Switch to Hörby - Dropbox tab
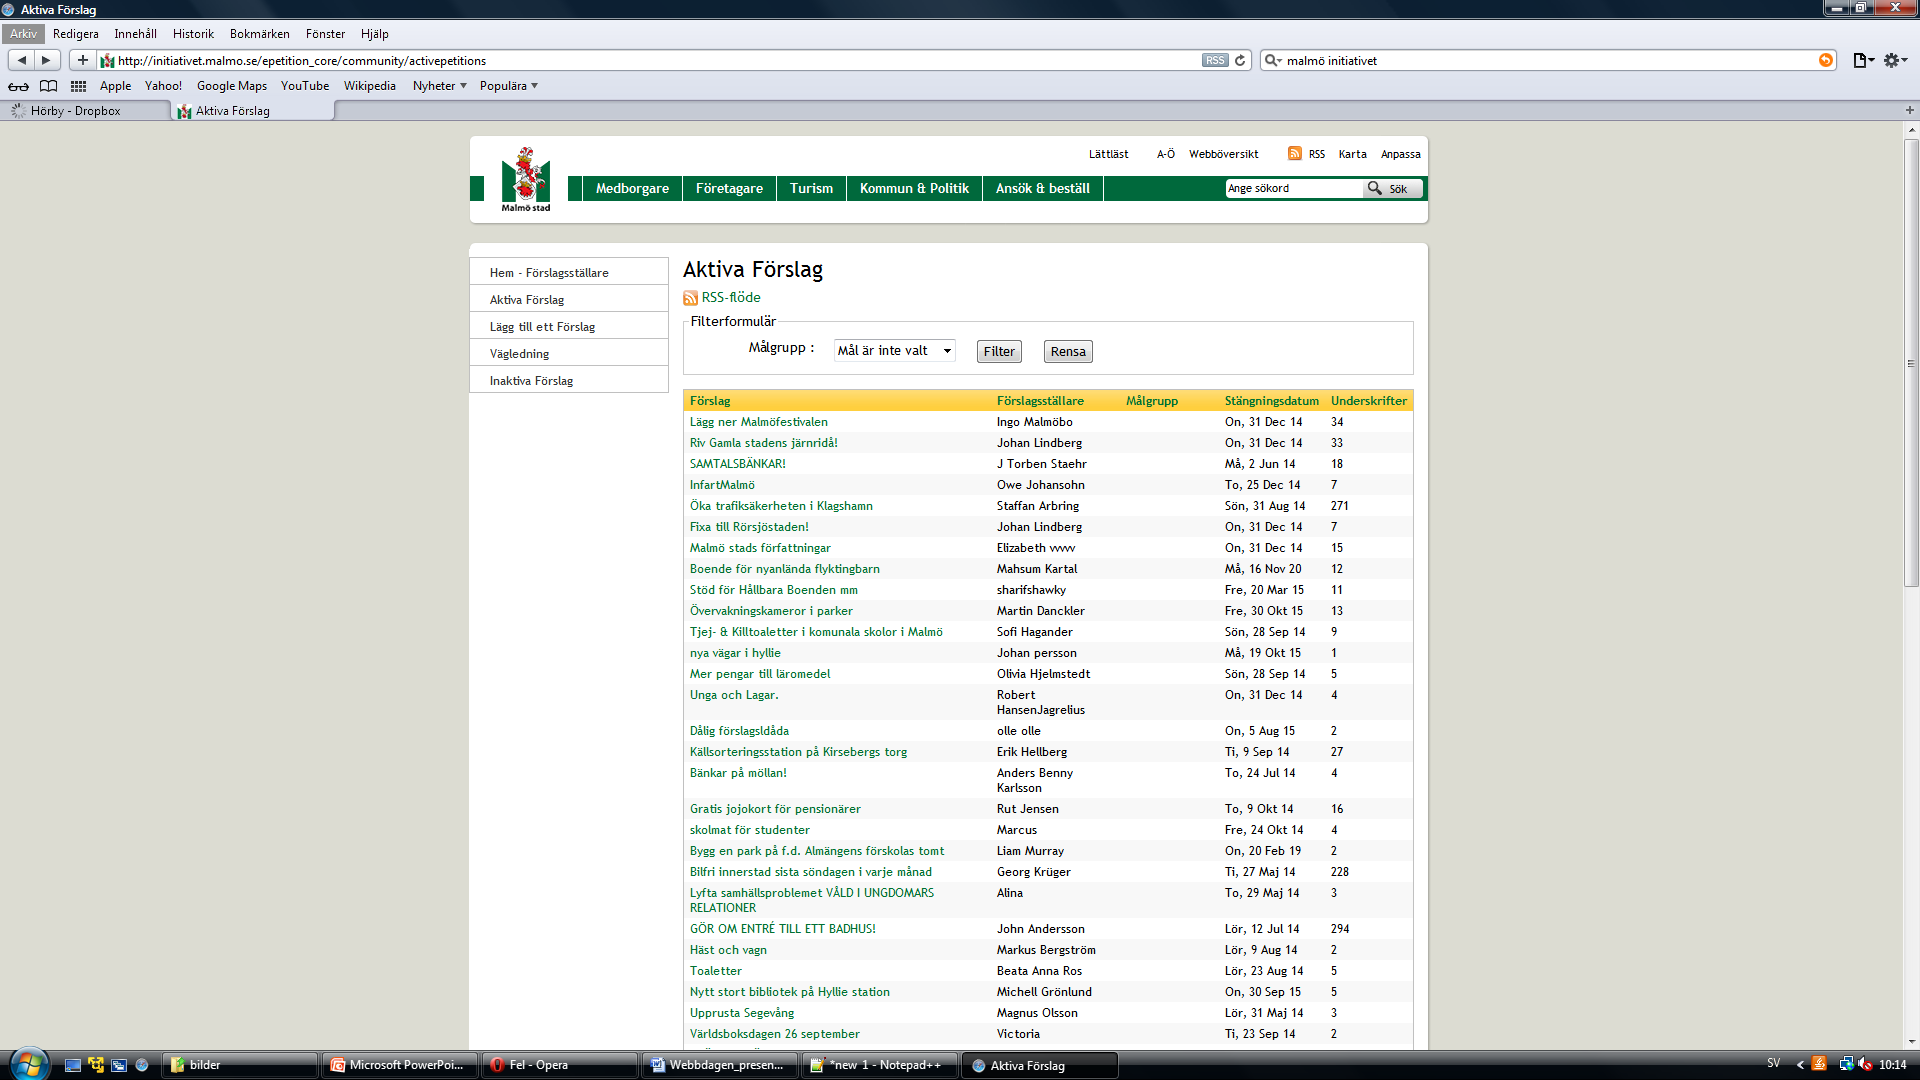Viewport: 1920px width, 1080px height. tap(85, 111)
